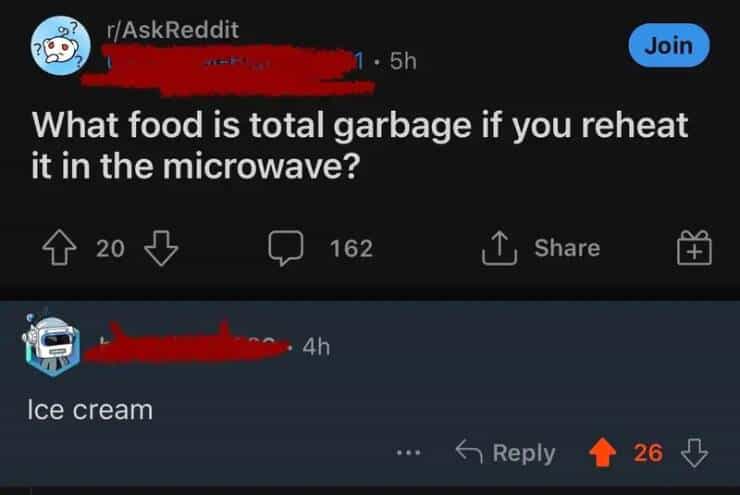
Task: Open the r/AskReddit subreddit link
Action: click(x=173, y=30)
